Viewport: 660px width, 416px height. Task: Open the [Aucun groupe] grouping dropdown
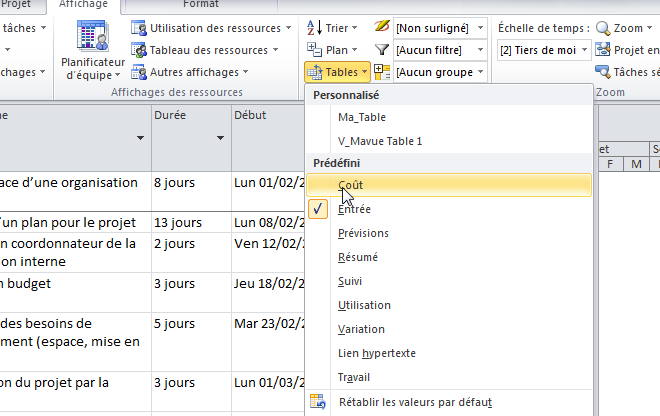pyautogui.click(x=481, y=72)
